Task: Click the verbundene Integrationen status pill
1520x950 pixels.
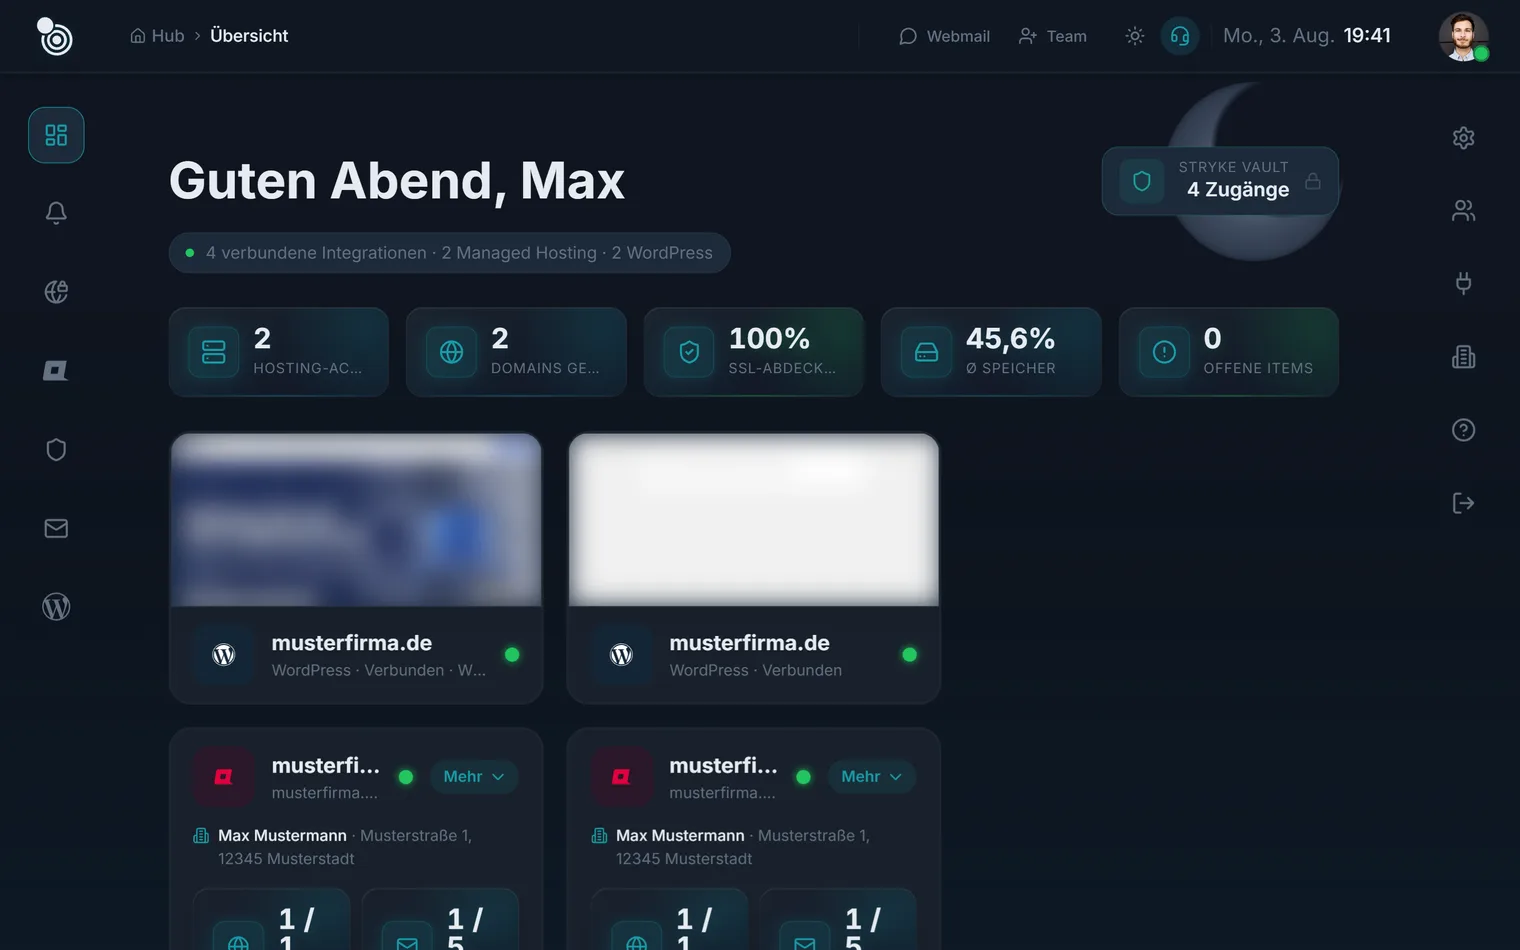Action: pos(449,253)
